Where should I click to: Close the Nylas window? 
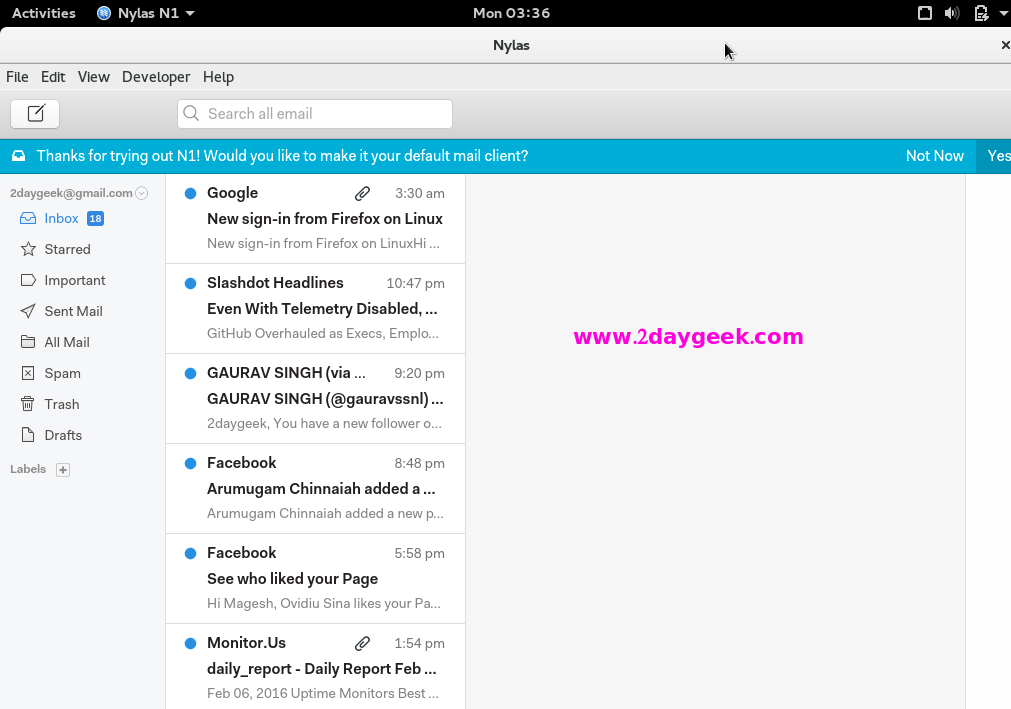click(1005, 45)
